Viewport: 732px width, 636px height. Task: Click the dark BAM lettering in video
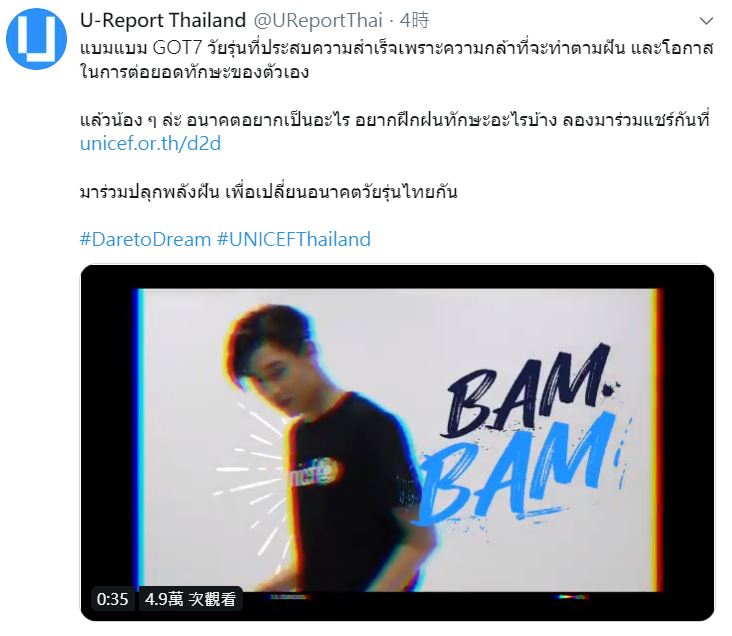[x=530, y=390]
